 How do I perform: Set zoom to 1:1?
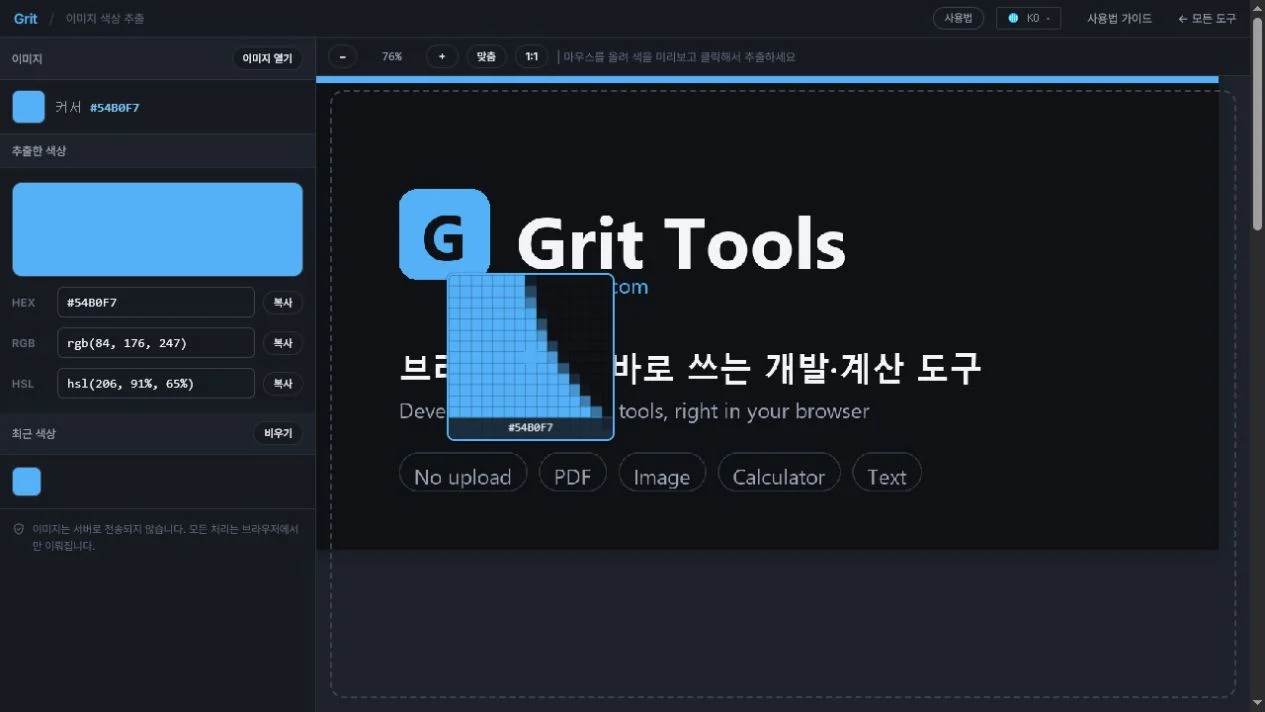pos(532,57)
